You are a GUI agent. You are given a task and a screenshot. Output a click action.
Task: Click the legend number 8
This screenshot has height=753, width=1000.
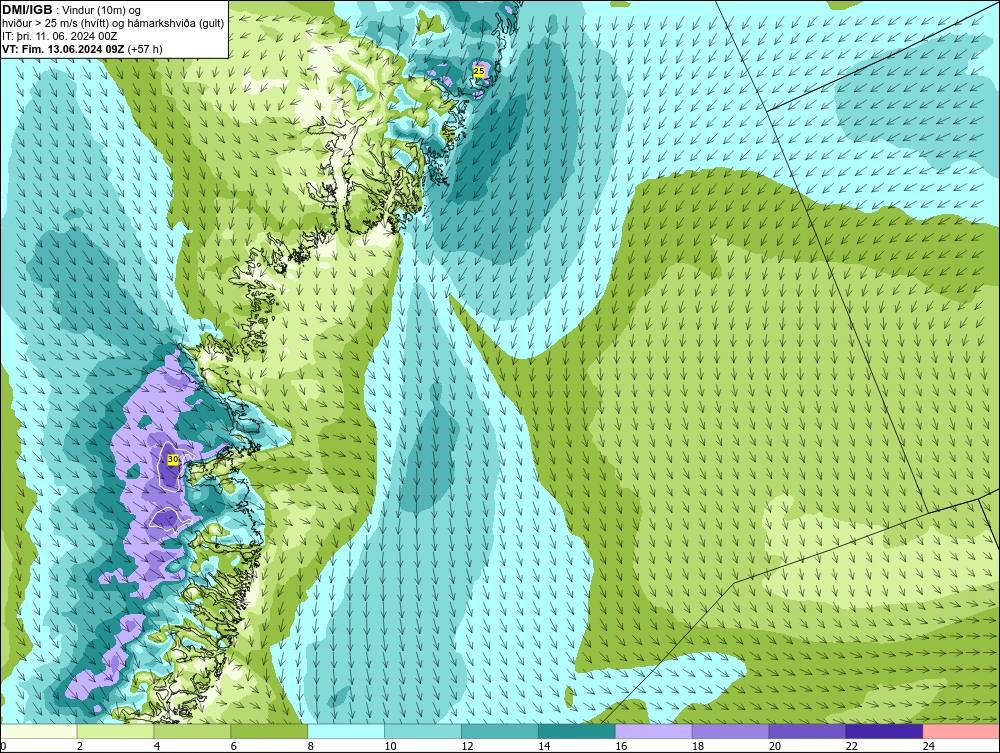click(x=310, y=746)
